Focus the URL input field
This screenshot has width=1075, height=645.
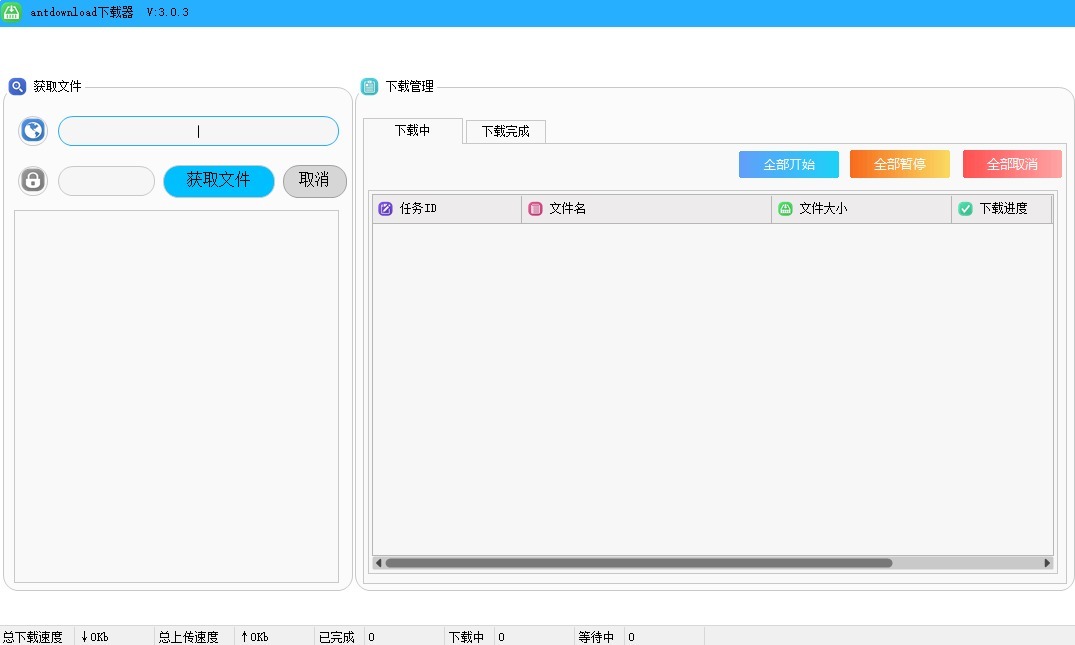coord(198,131)
